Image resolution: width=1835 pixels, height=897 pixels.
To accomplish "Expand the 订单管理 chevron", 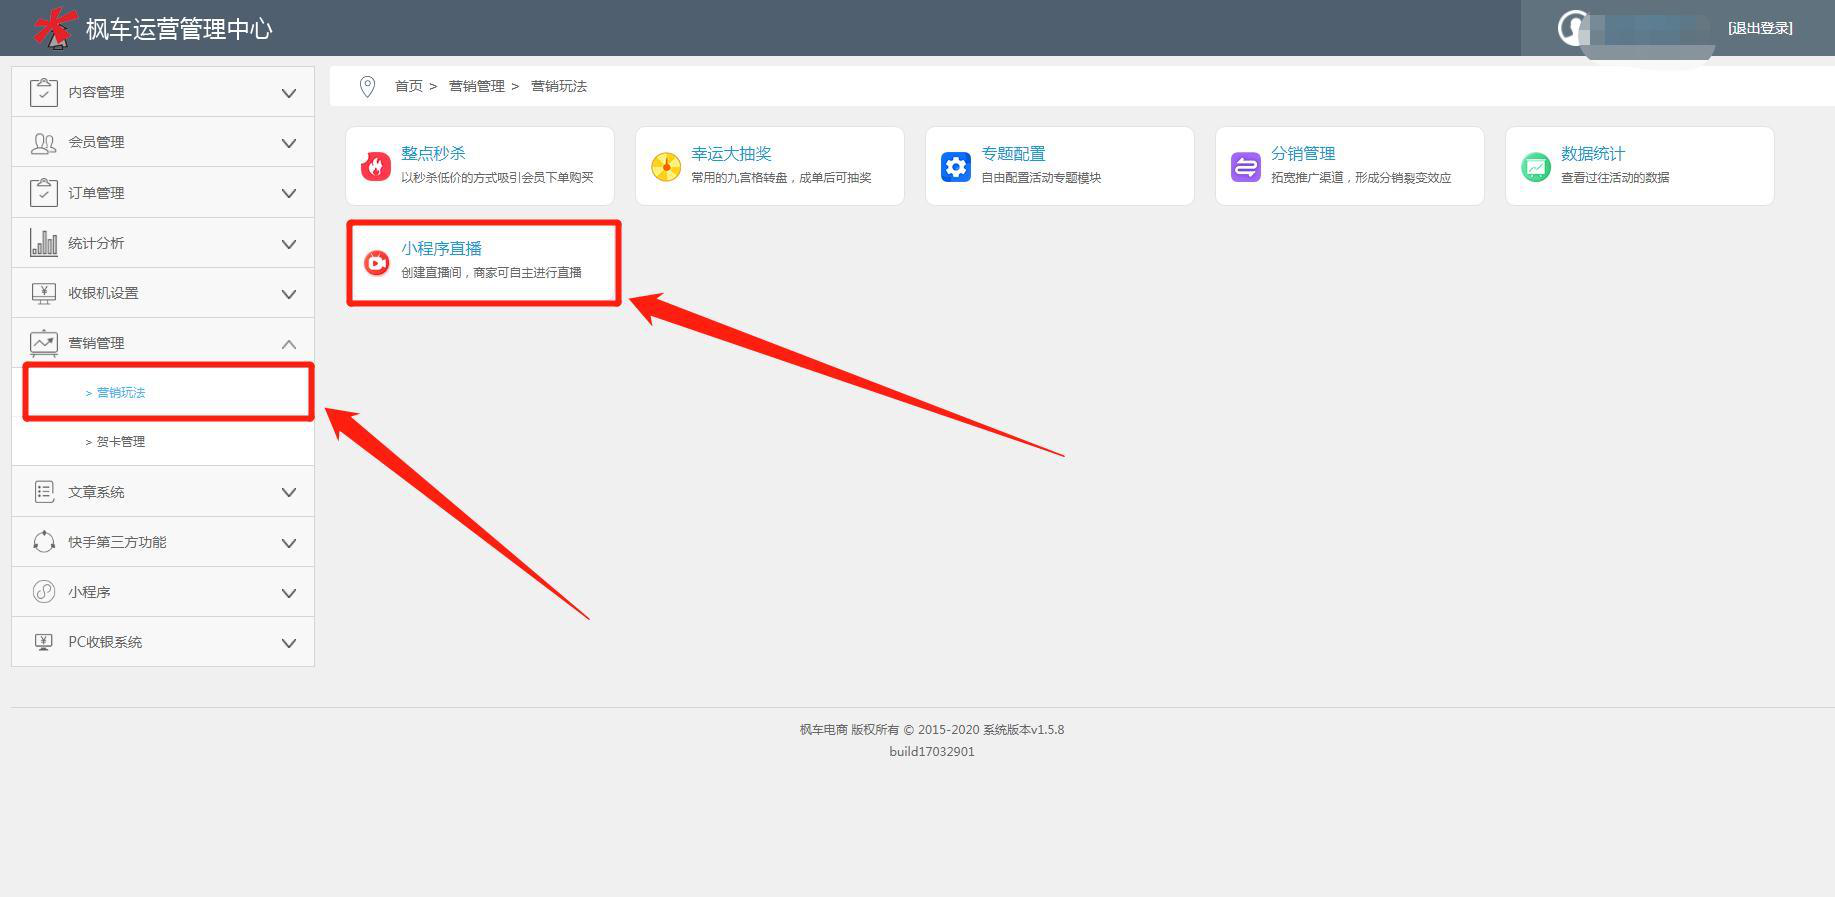I will 289,193.
